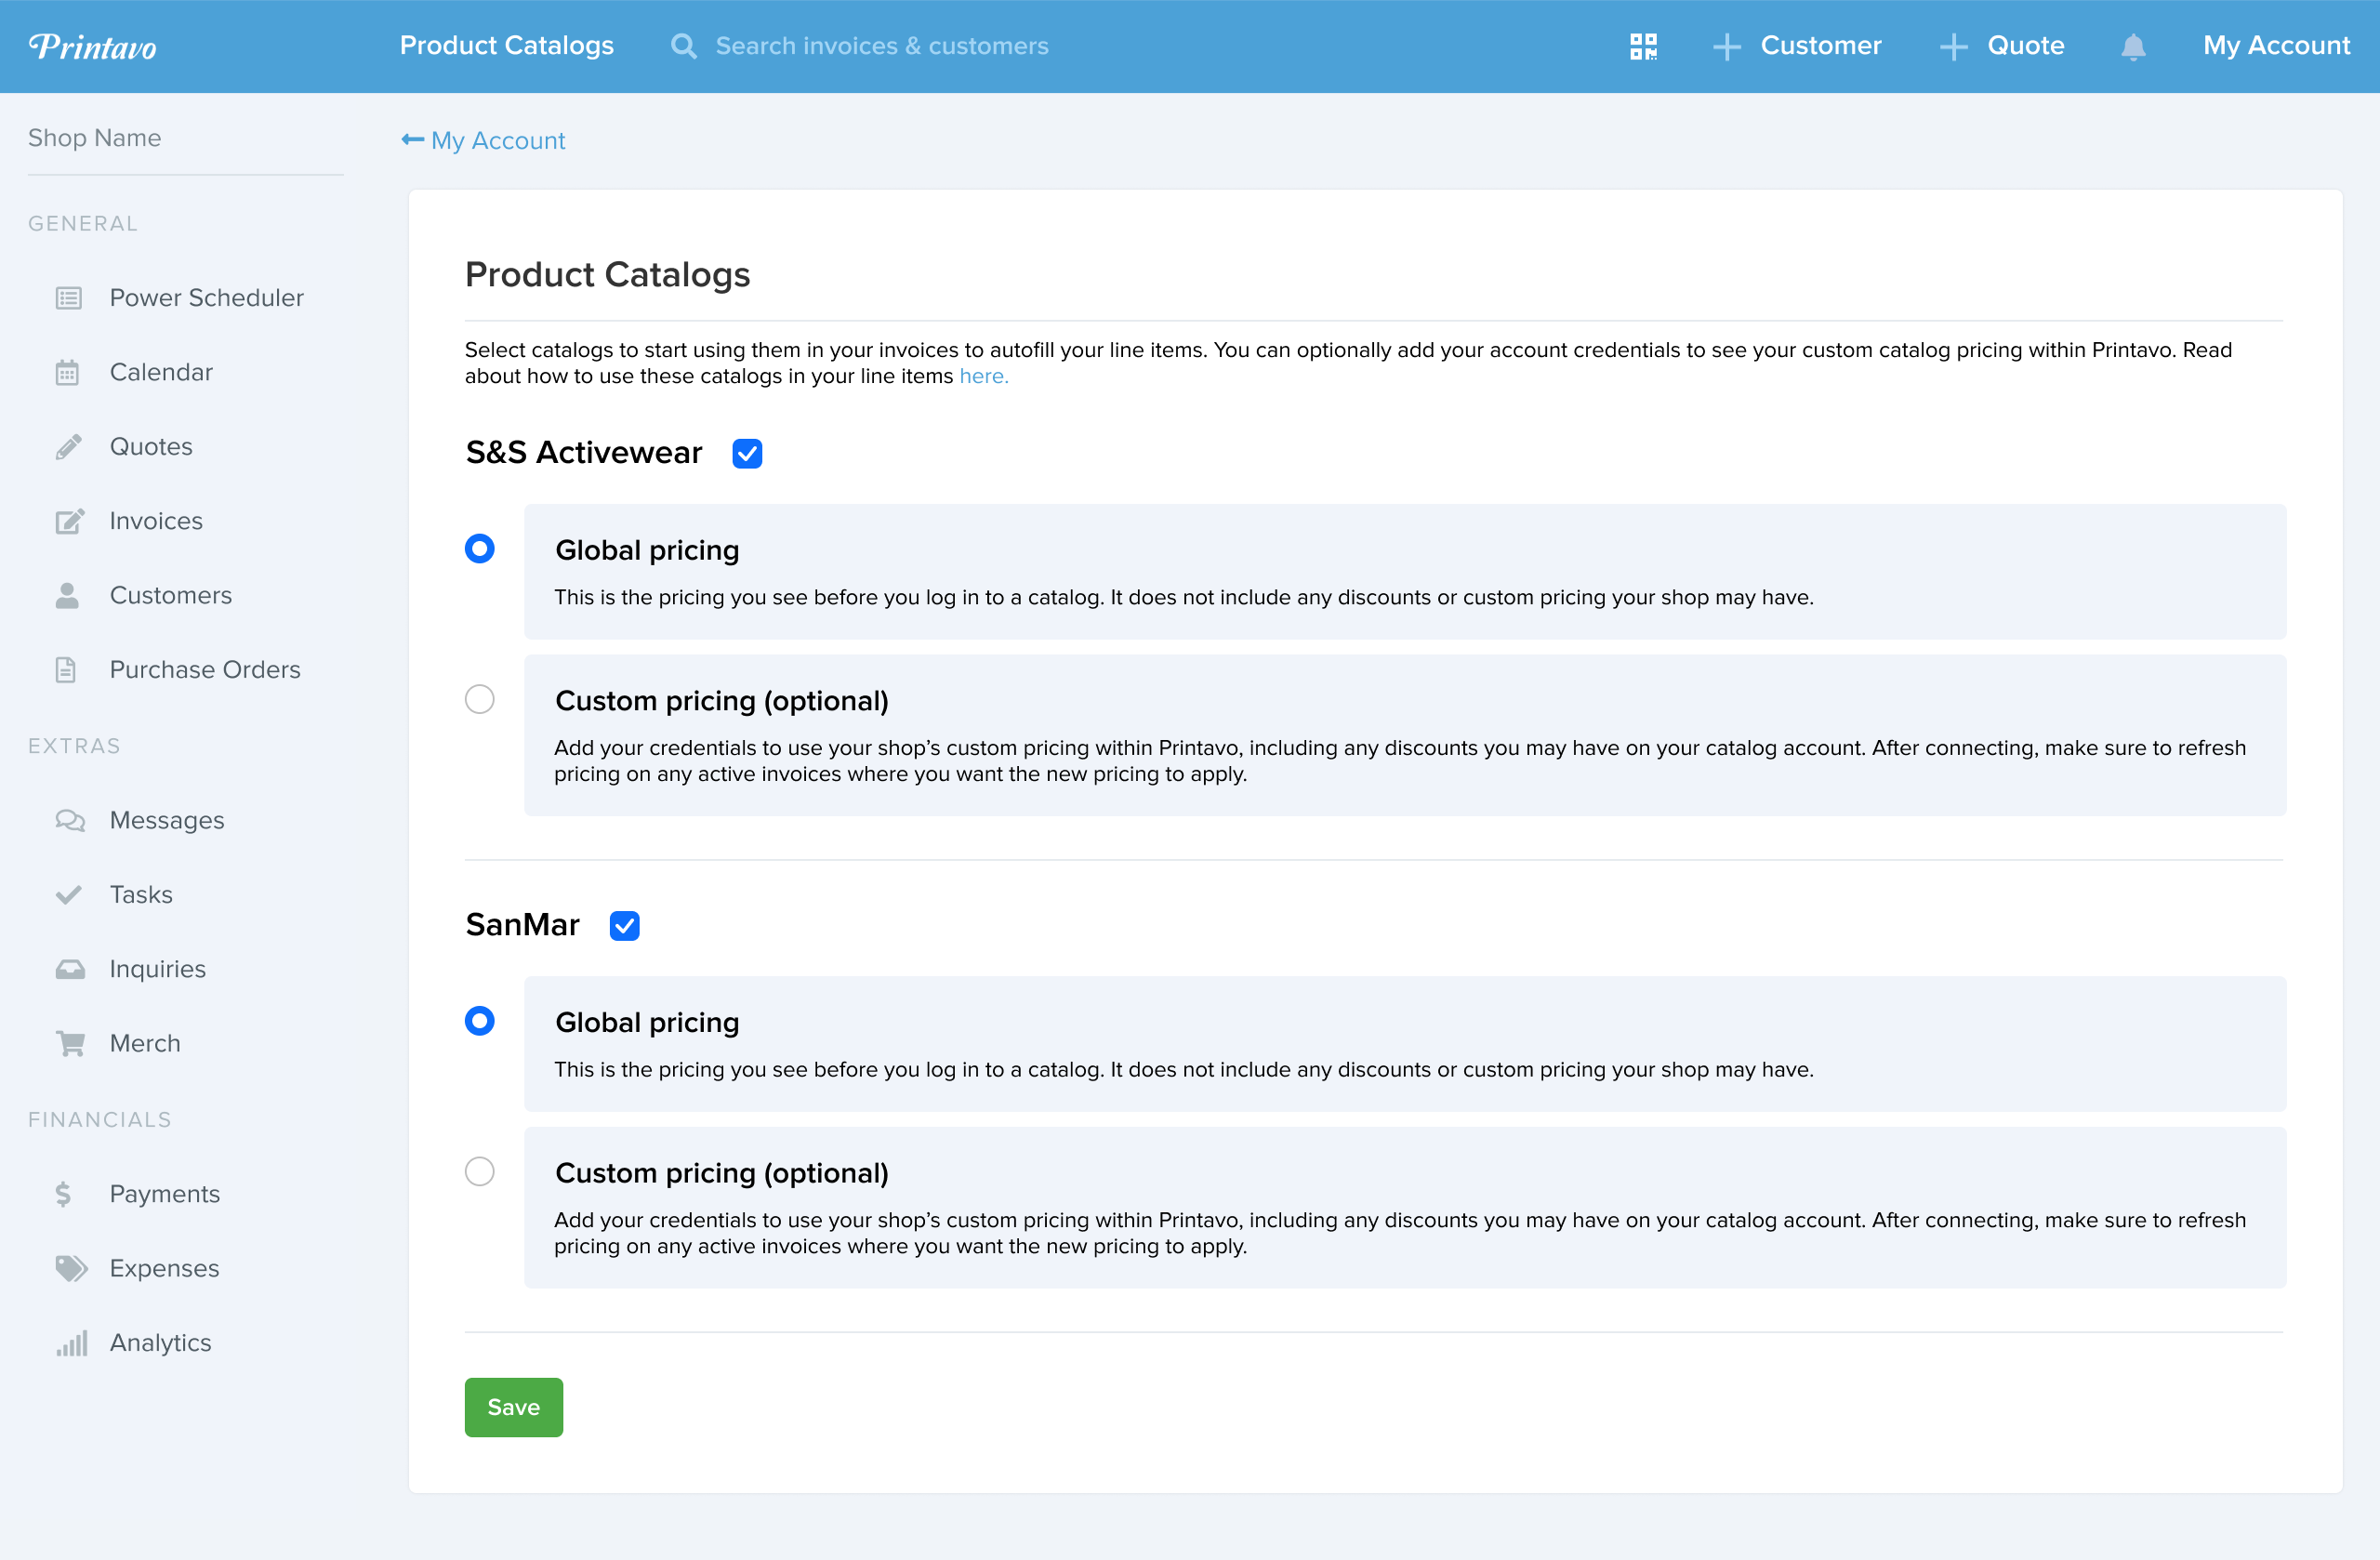The height and width of the screenshot is (1560, 2380).
Task: Open Analytics from sidebar
Action: coord(161,1343)
